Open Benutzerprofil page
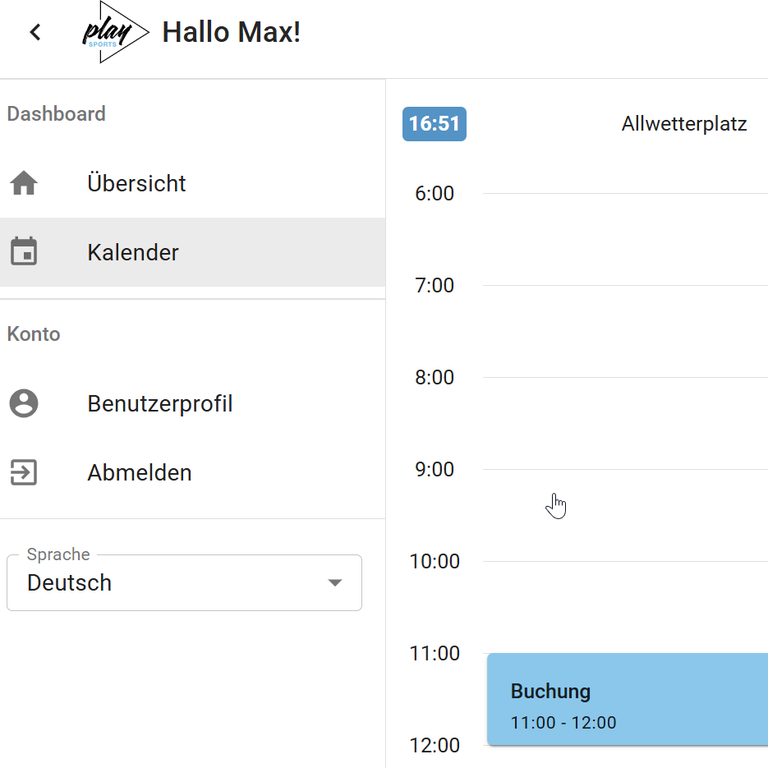The width and height of the screenshot is (768, 768). (160, 404)
